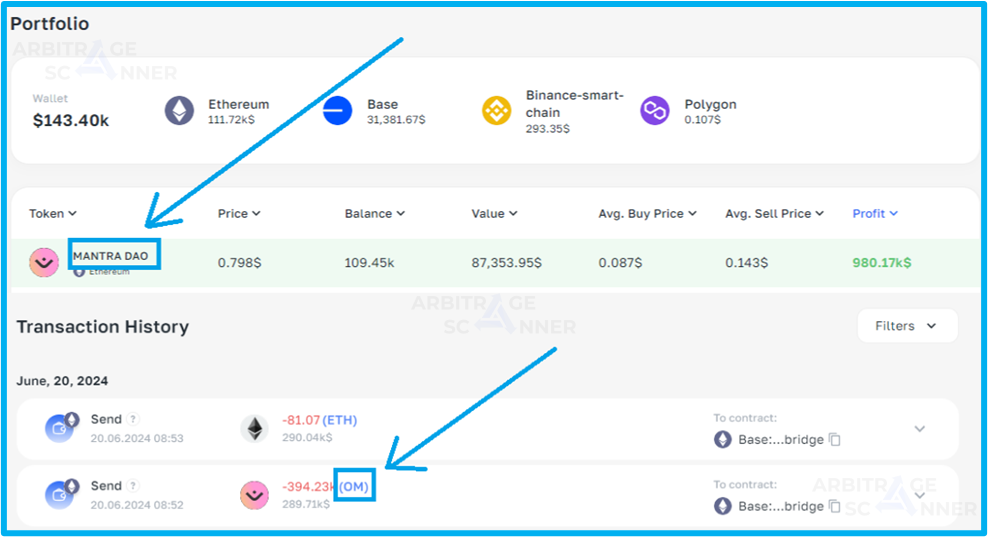Copy contract address of the OM transaction
This screenshot has width=988, height=537.
[835, 506]
